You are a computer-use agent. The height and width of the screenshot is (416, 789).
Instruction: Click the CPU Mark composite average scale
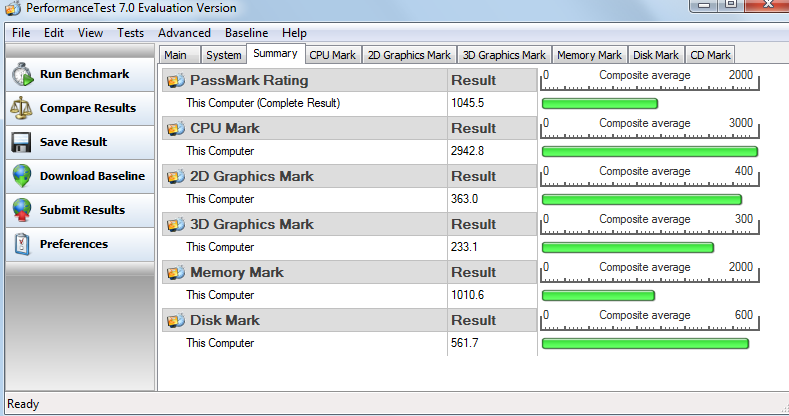[650, 128]
